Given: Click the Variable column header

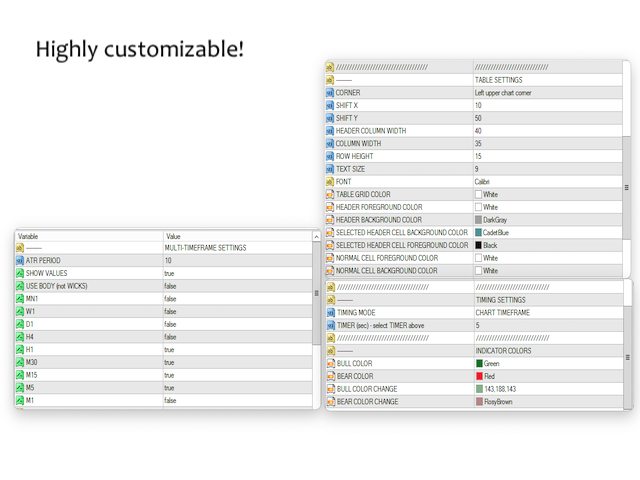Looking at the screenshot, I should [x=88, y=236].
